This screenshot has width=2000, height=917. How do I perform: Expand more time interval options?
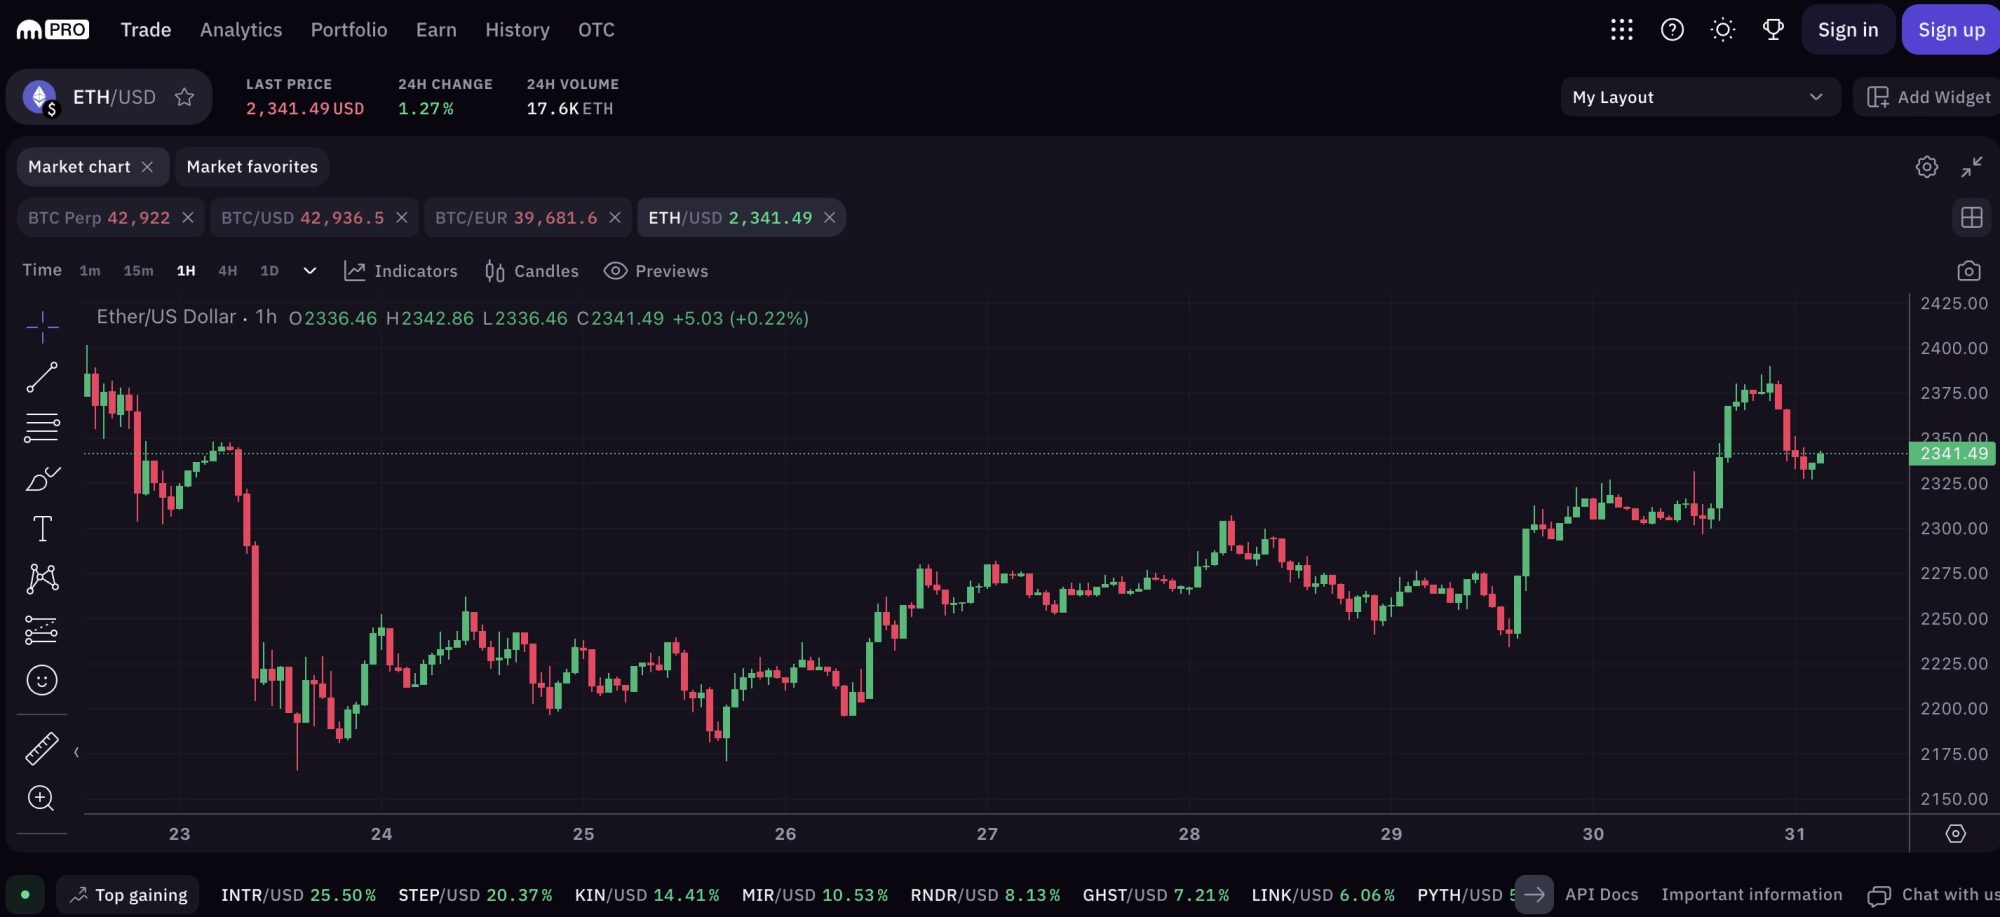(310, 271)
